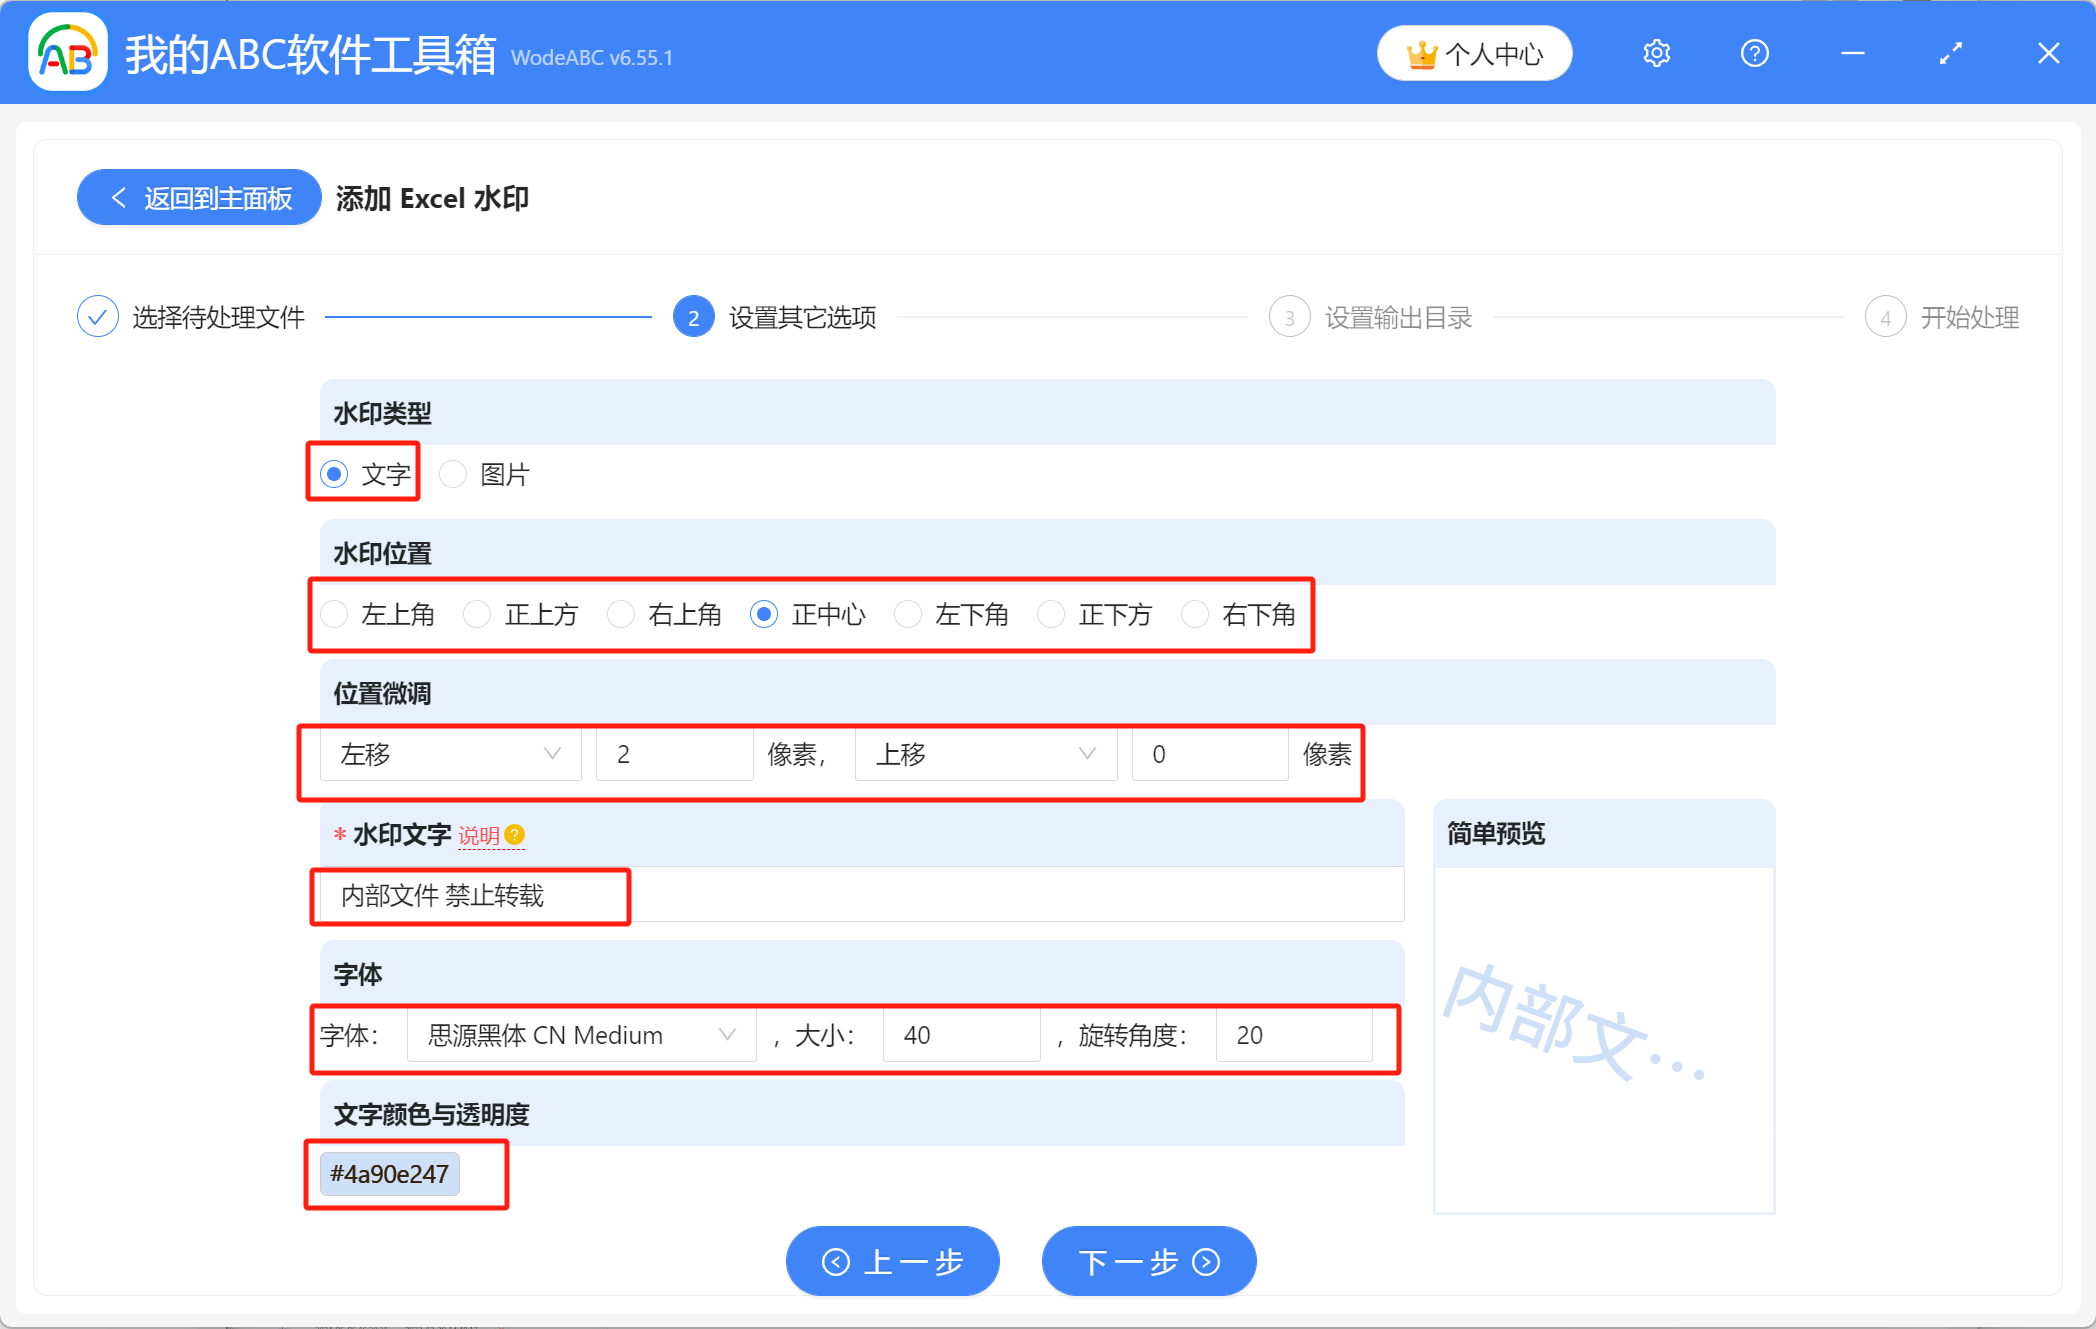This screenshot has width=2096, height=1329.
Task: Open the 个人中心 personal center
Action: pos(1474,53)
